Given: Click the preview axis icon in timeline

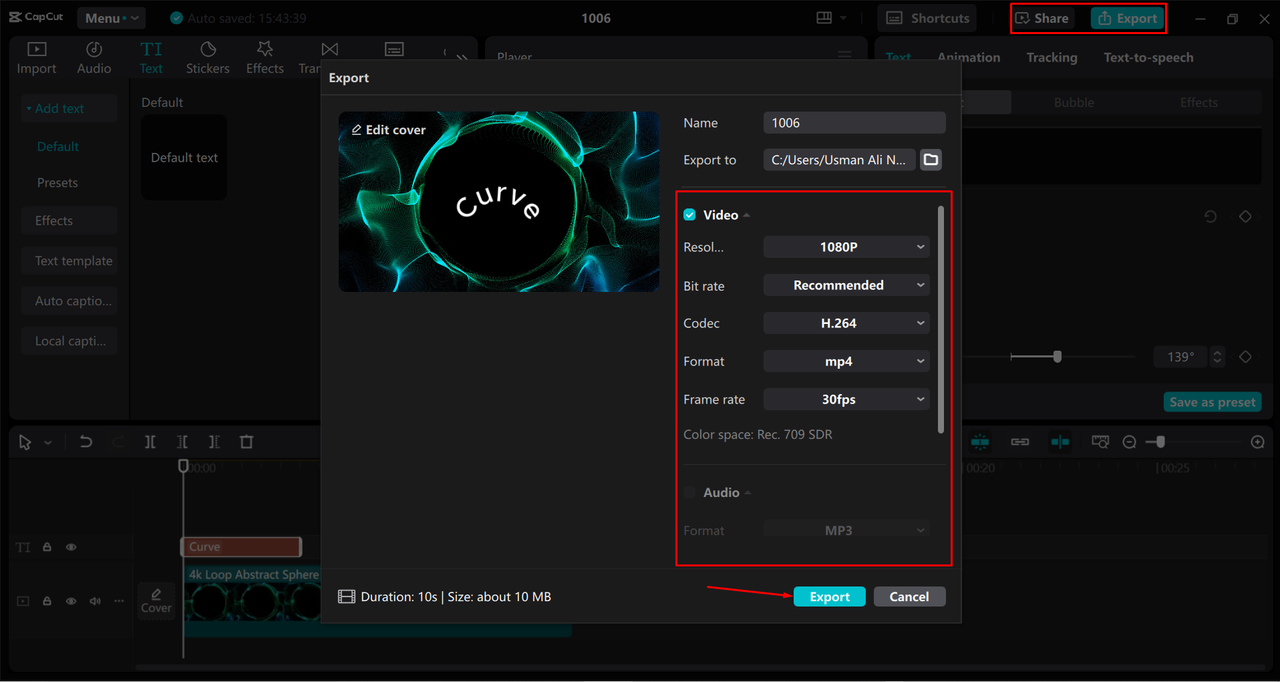Looking at the screenshot, I should pyautogui.click(x=1060, y=442).
